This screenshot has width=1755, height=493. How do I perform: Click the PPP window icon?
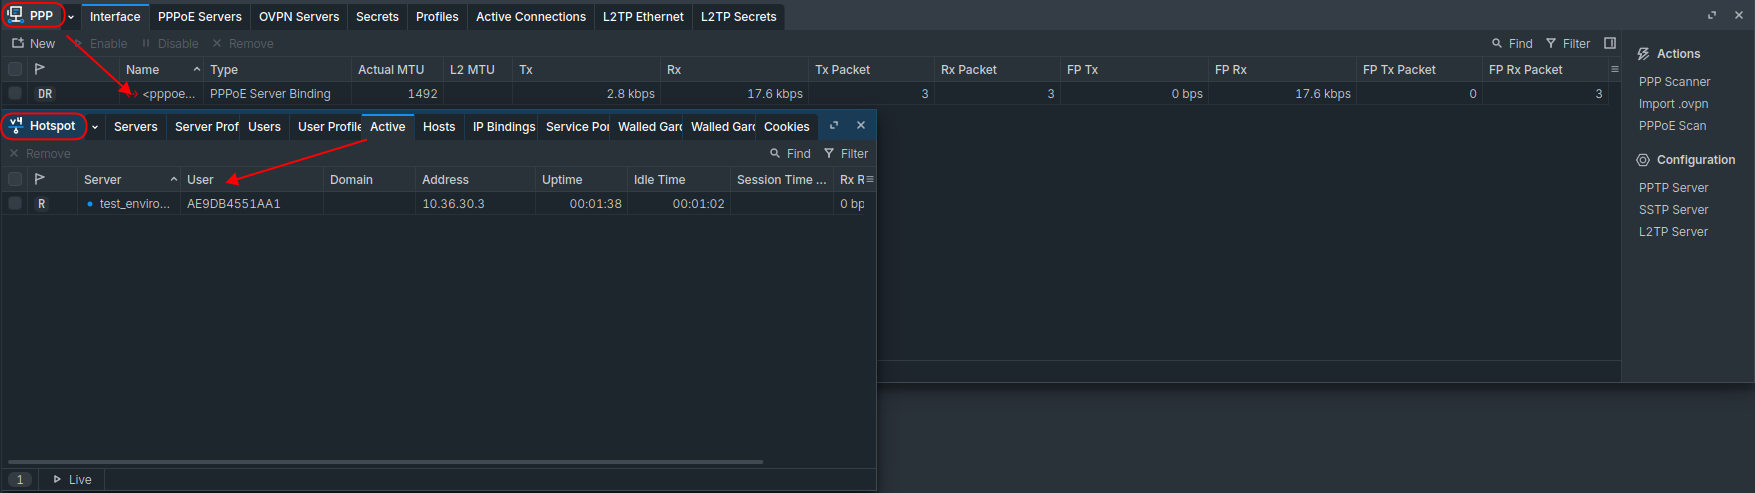tap(16, 15)
